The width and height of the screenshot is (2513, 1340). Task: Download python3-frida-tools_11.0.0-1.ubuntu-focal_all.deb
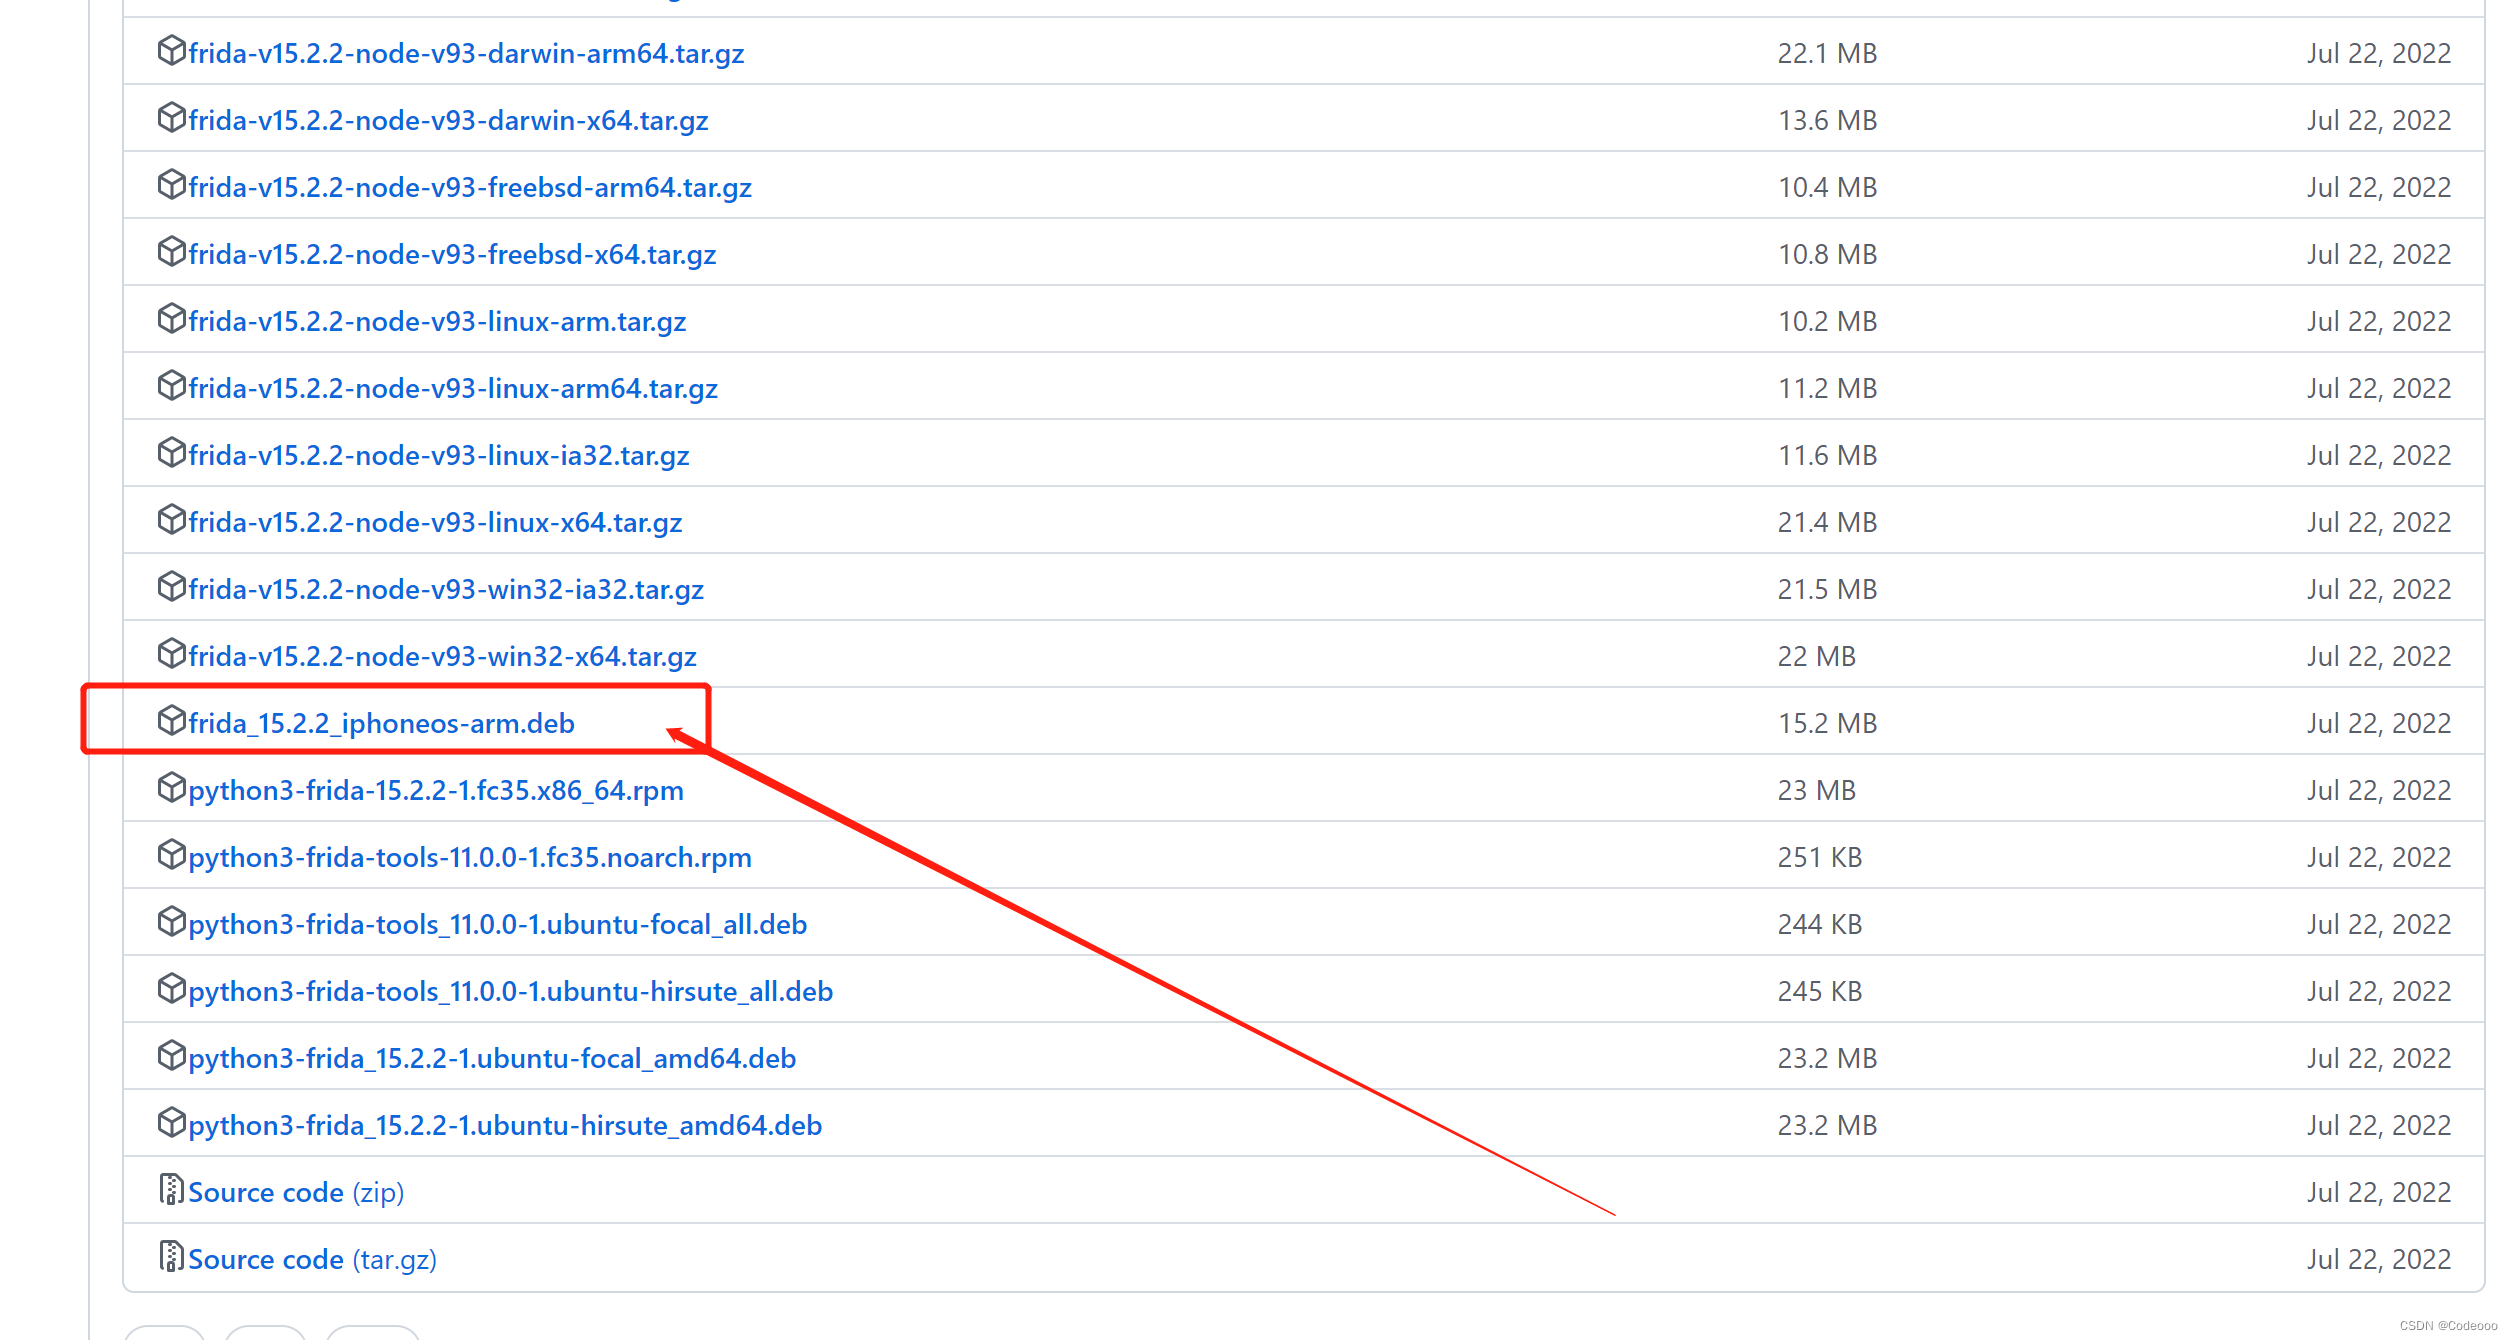[x=497, y=924]
